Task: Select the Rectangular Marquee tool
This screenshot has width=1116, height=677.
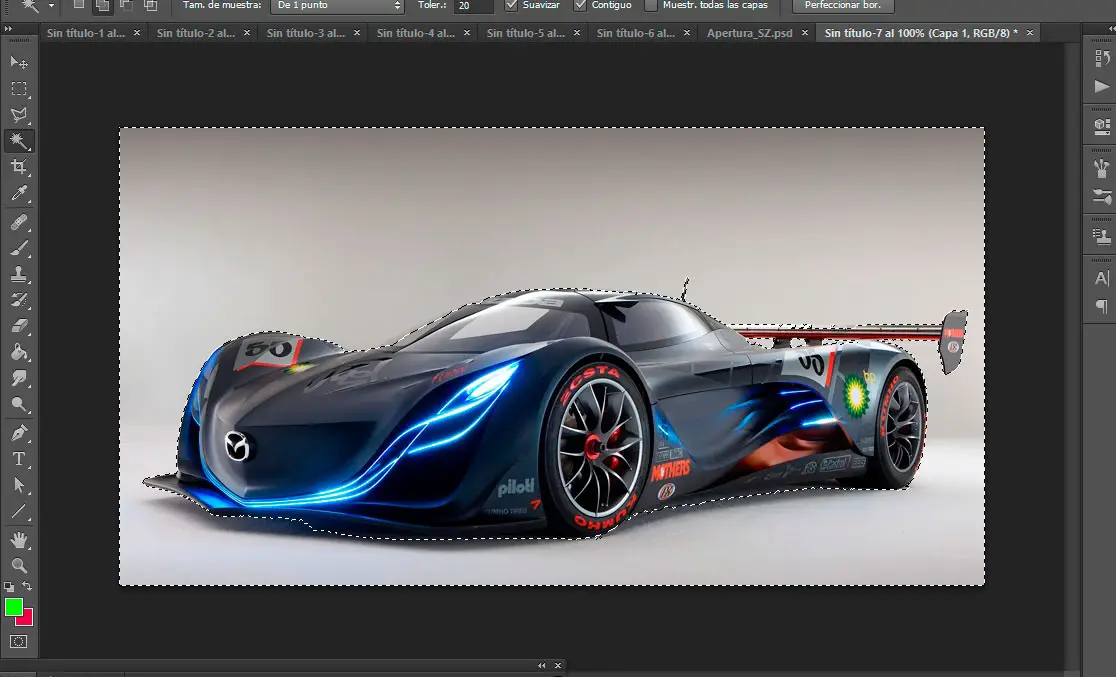Action: [19, 89]
